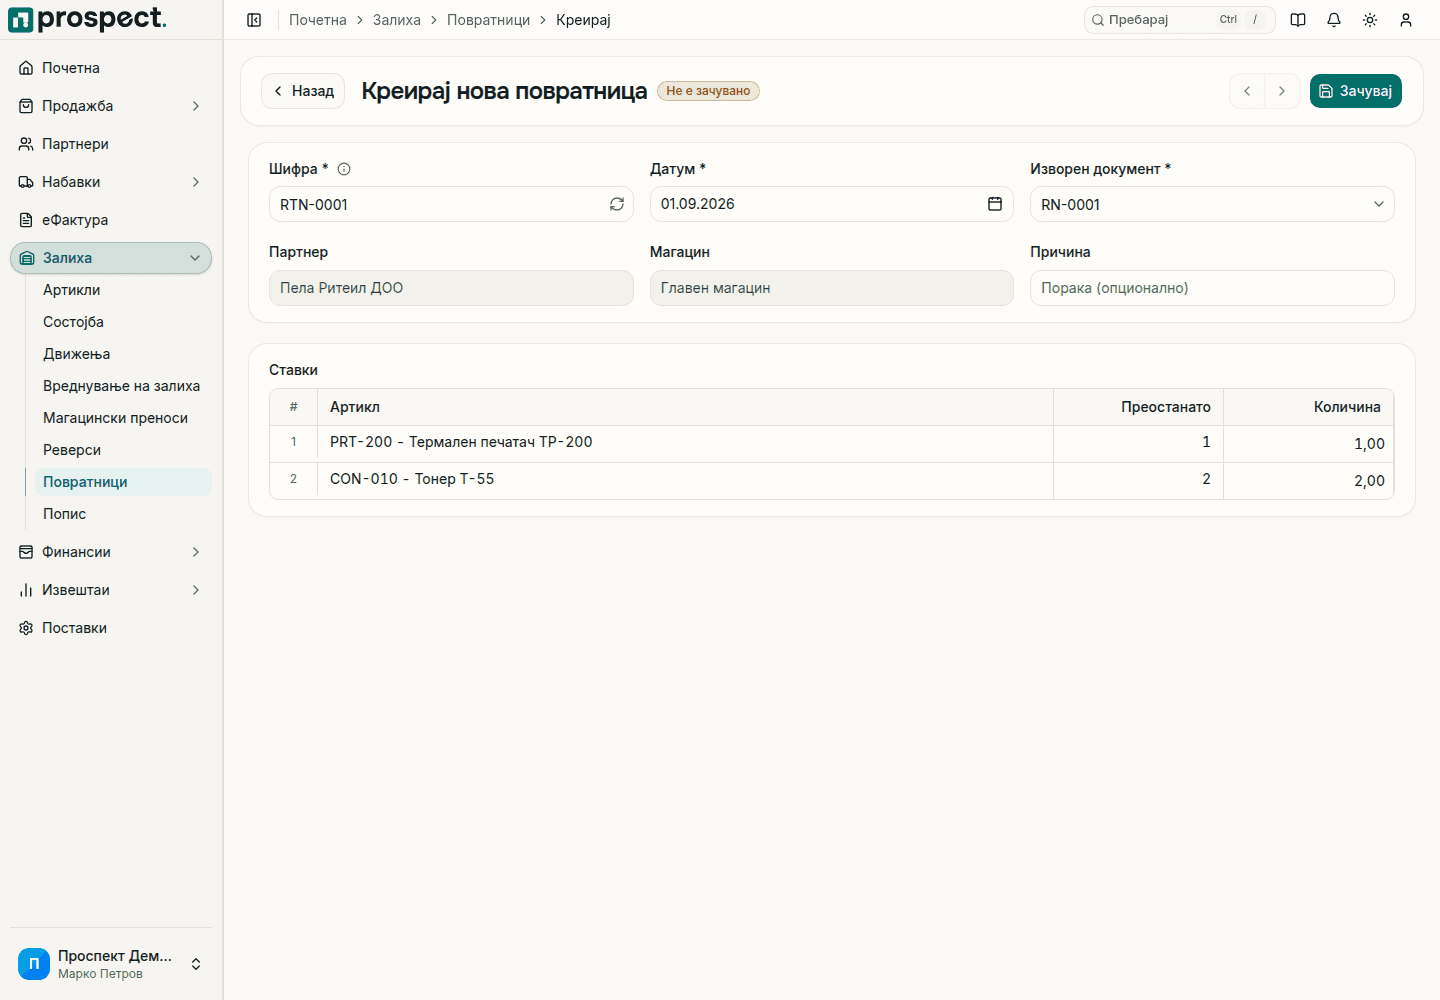Go to Повратници breadcrumb link
The image size is (1440, 1000).
pyautogui.click(x=489, y=20)
